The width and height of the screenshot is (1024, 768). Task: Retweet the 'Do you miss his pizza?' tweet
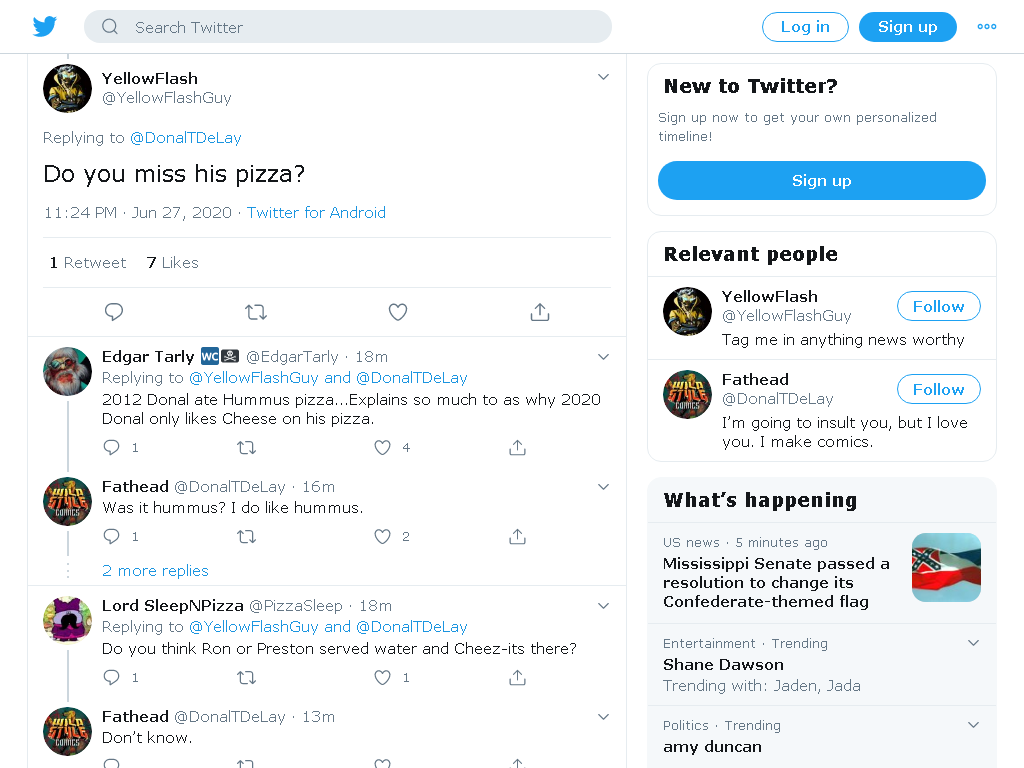tap(256, 312)
